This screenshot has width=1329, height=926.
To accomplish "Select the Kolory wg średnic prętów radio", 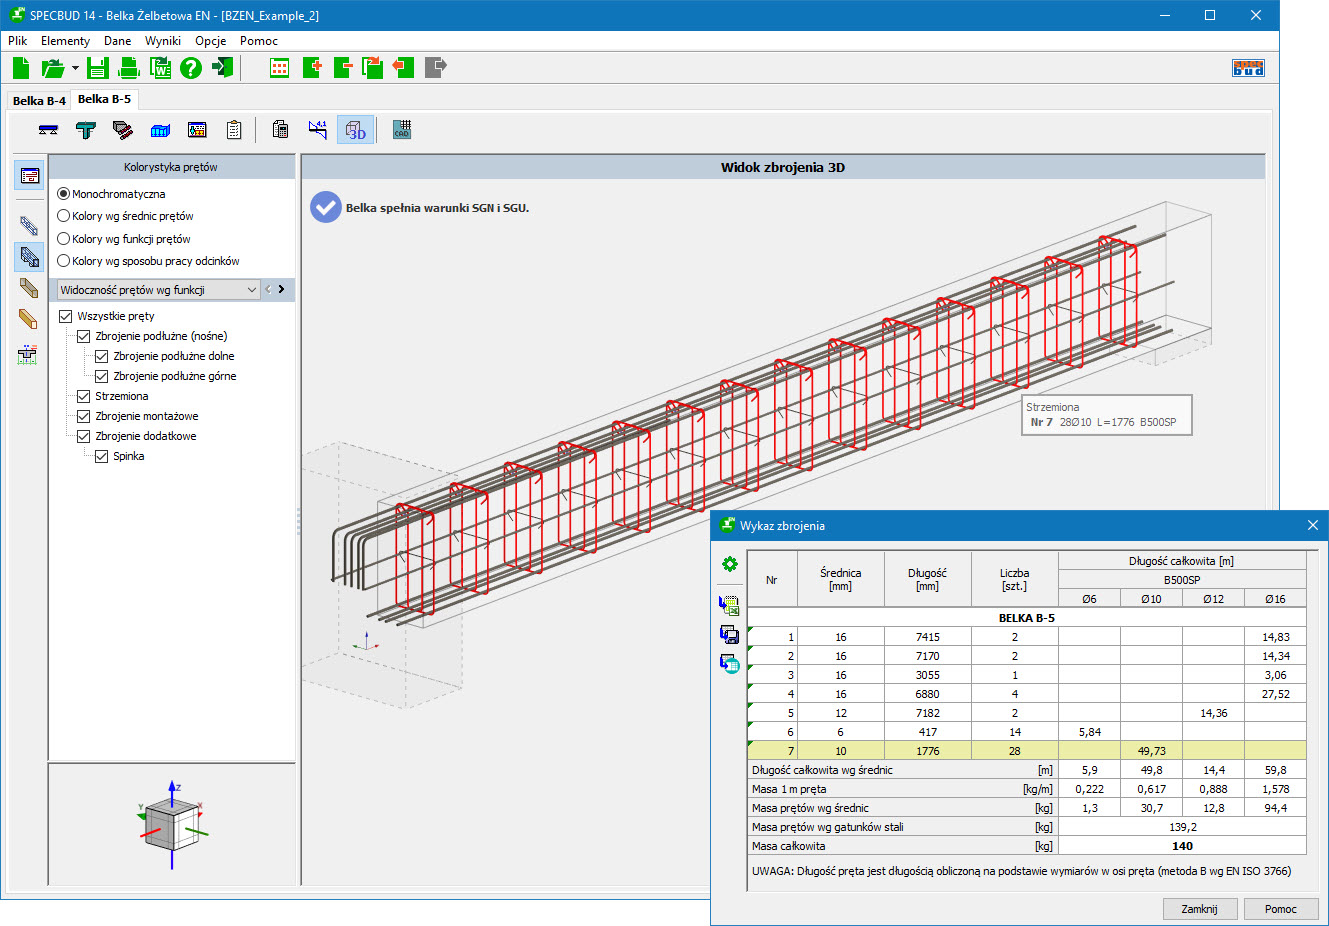I will (x=64, y=216).
